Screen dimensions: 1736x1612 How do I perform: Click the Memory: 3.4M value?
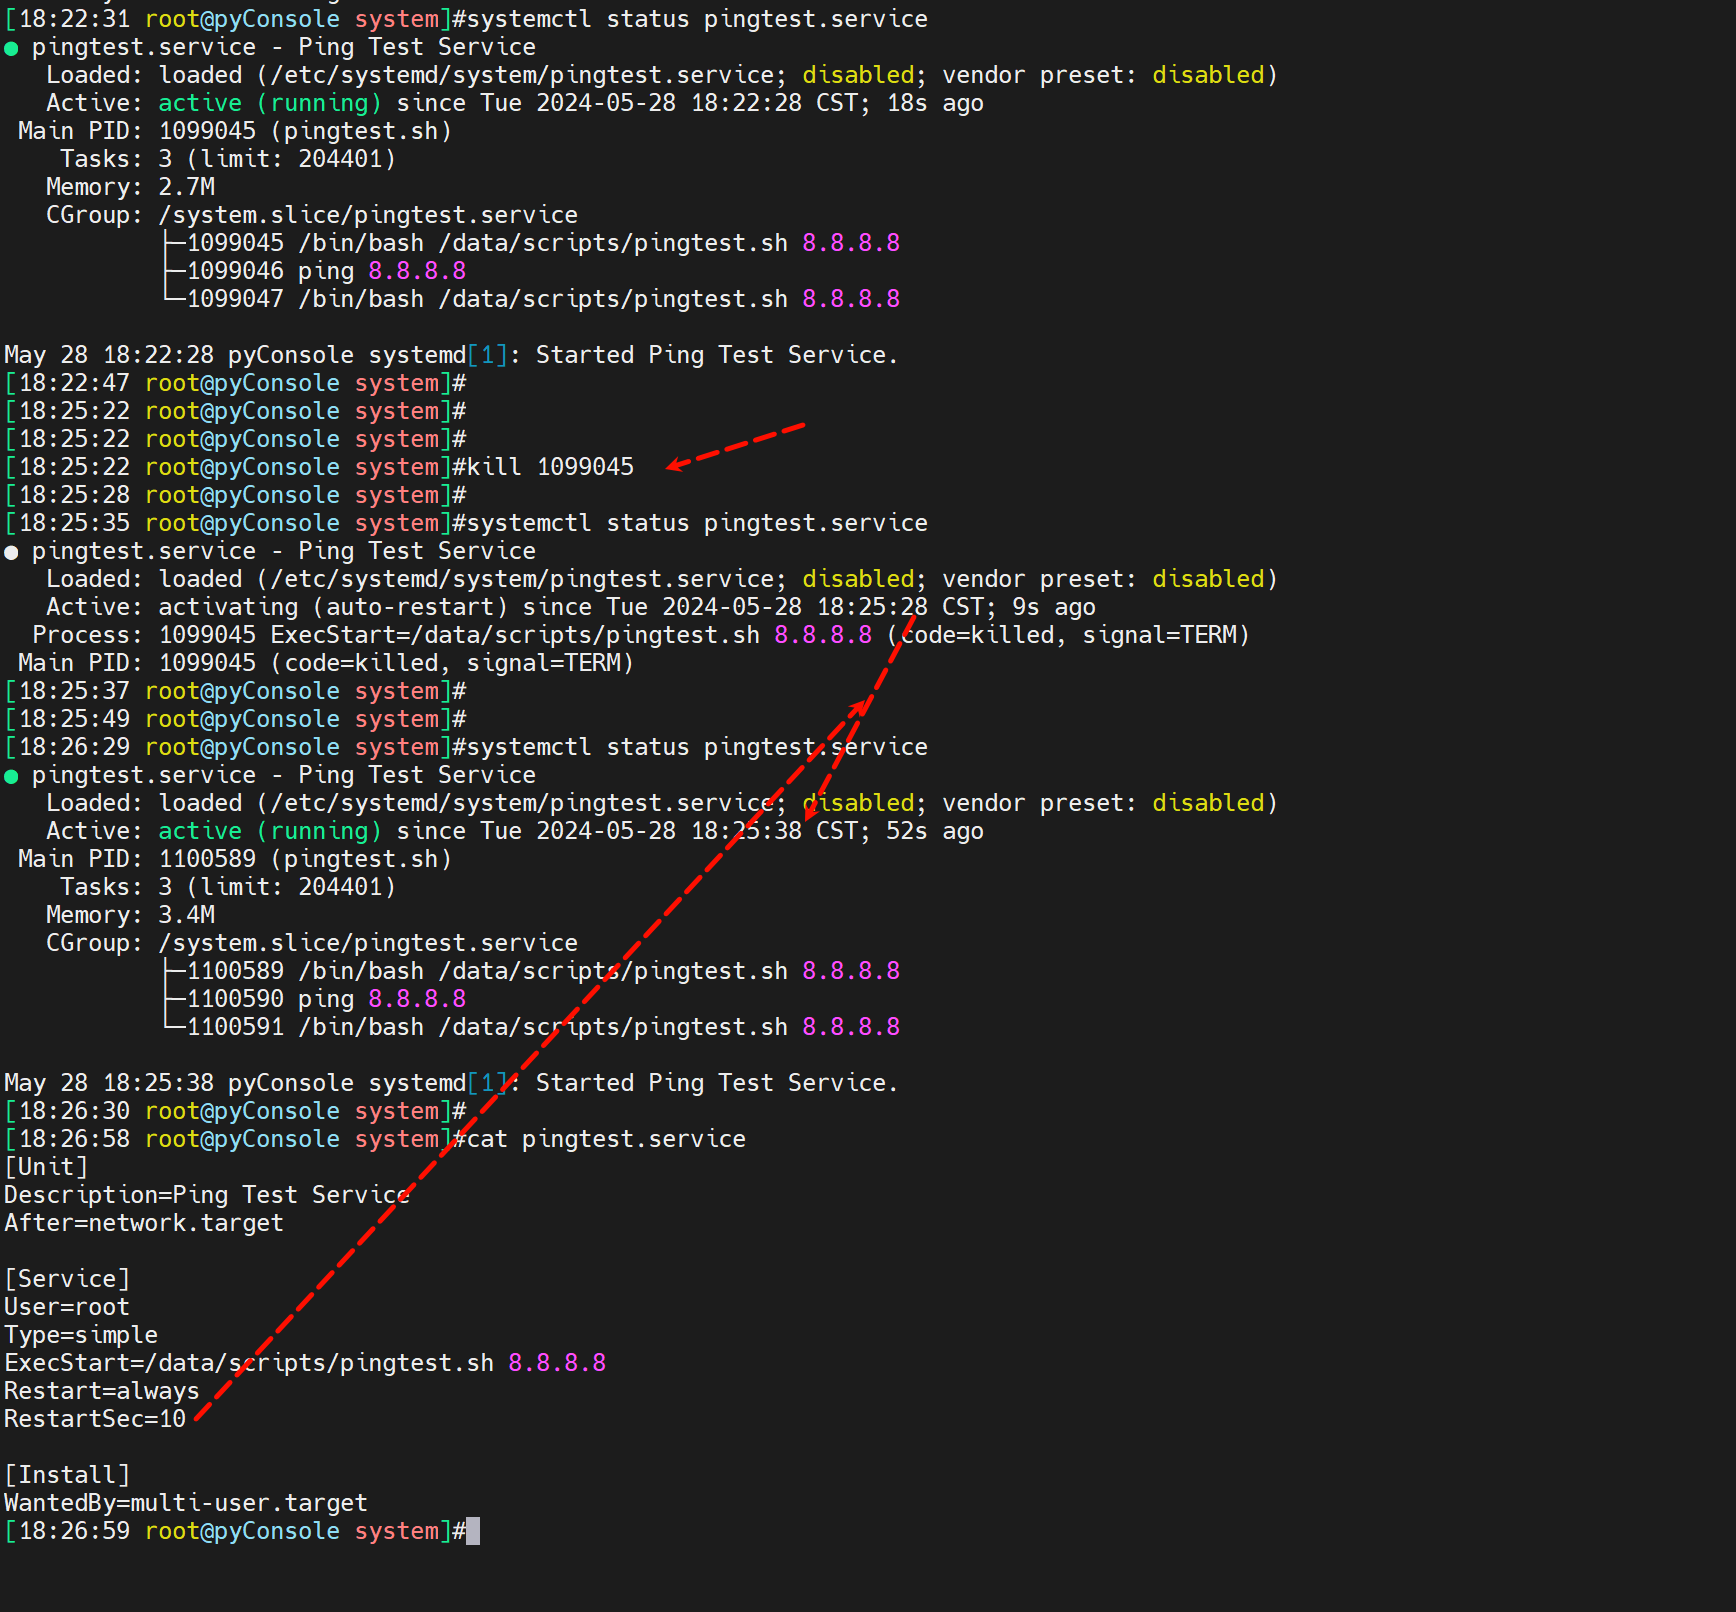tap(186, 915)
